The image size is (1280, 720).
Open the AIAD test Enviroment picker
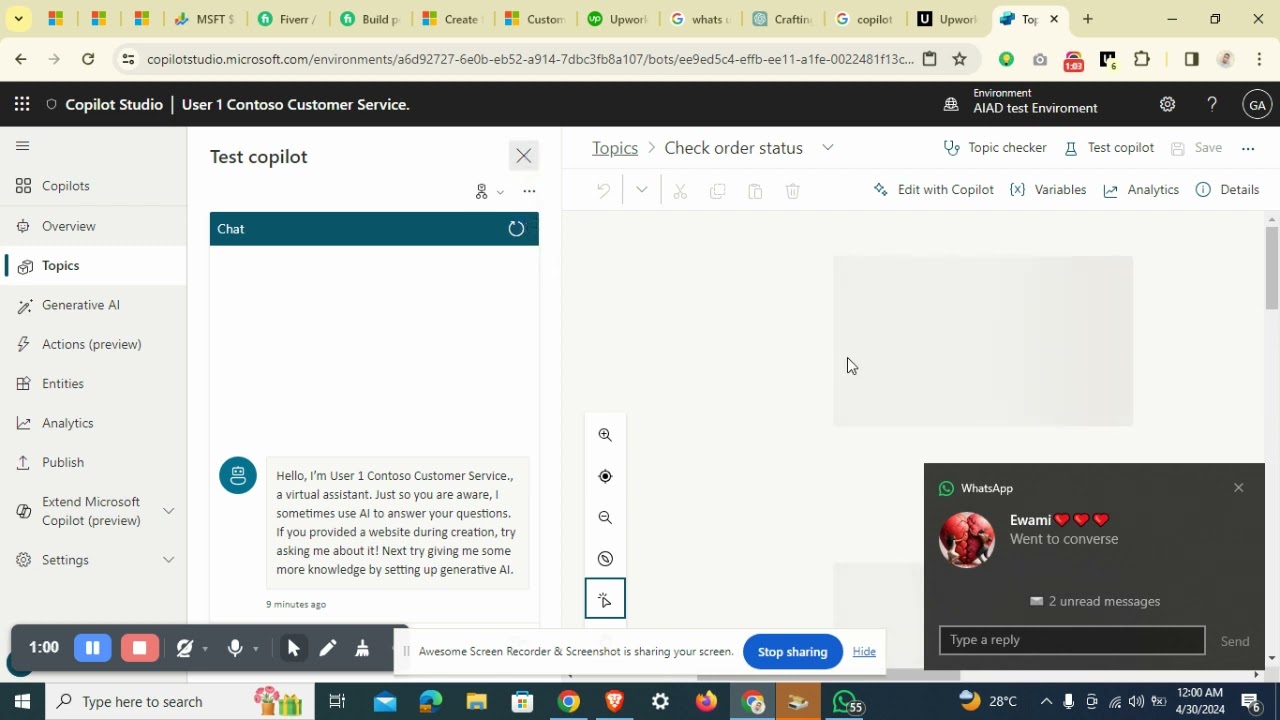coord(1021,102)
